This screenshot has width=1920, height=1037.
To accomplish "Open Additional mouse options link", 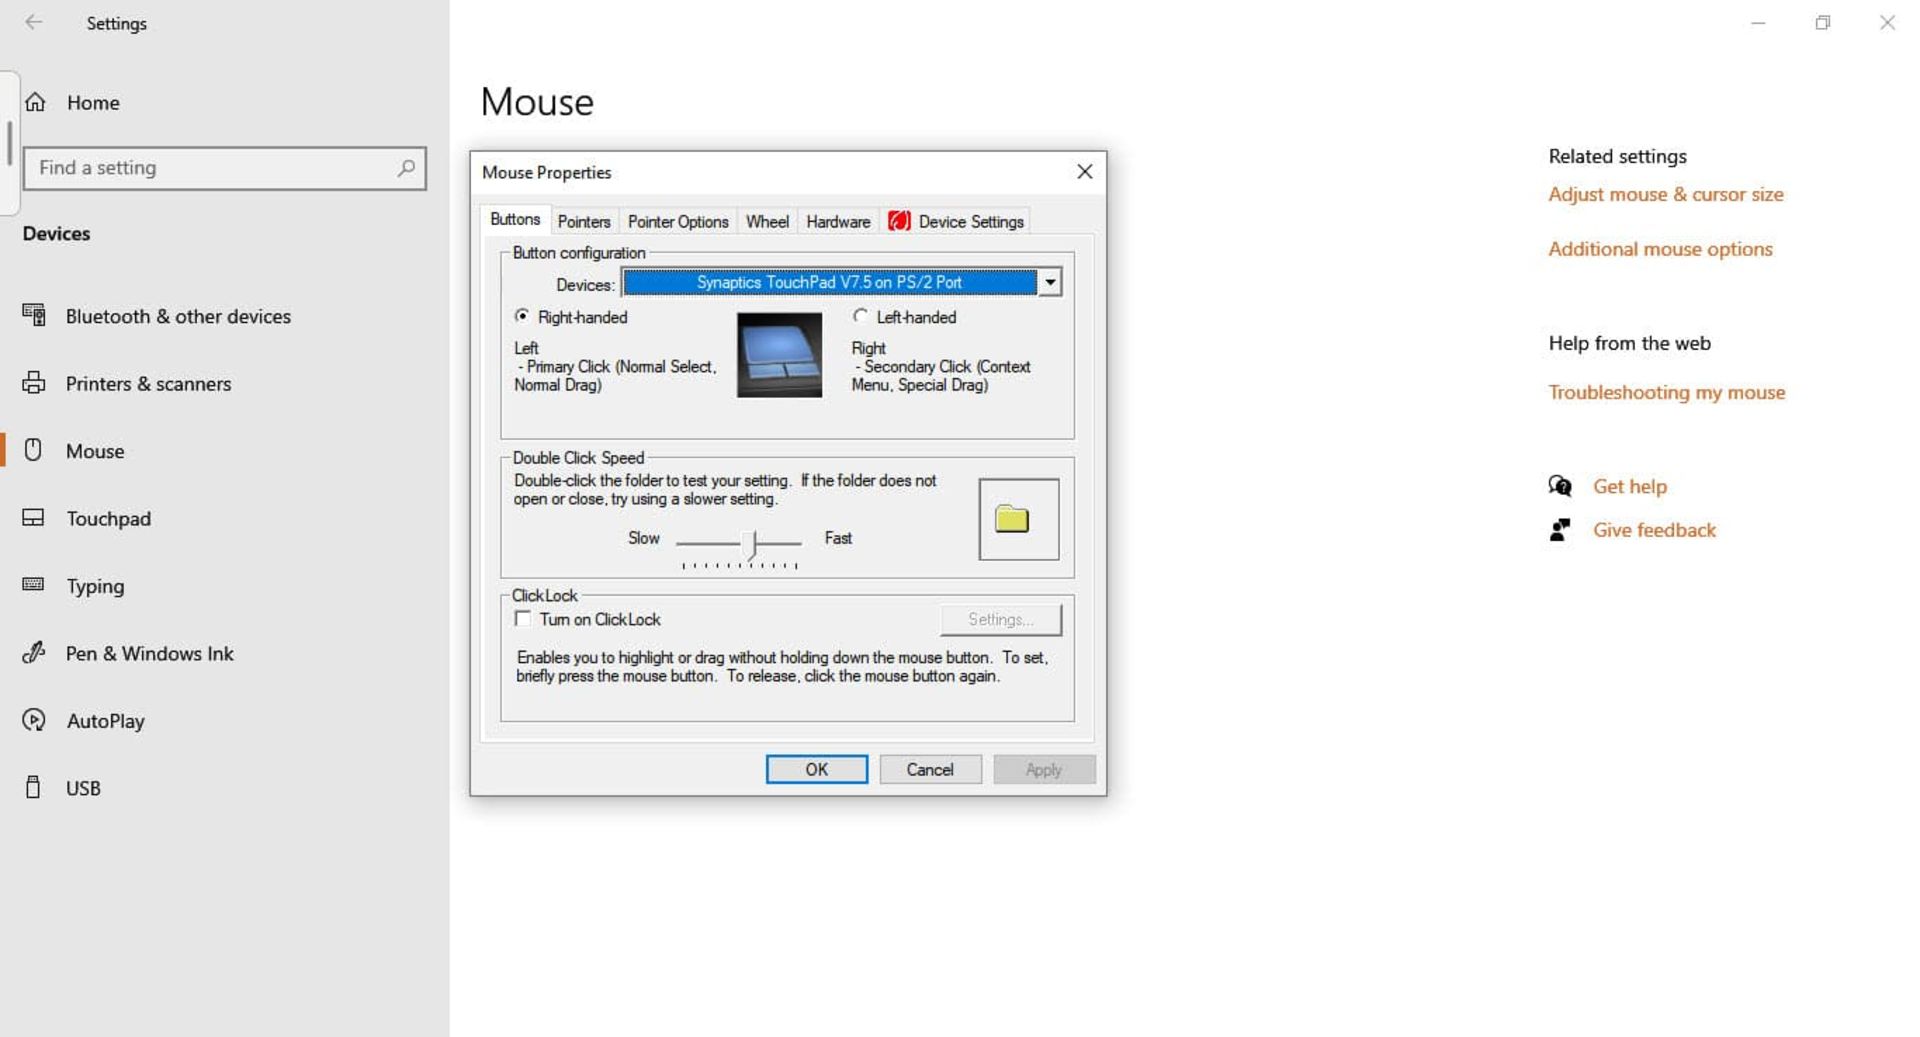I will point(1659,249).
